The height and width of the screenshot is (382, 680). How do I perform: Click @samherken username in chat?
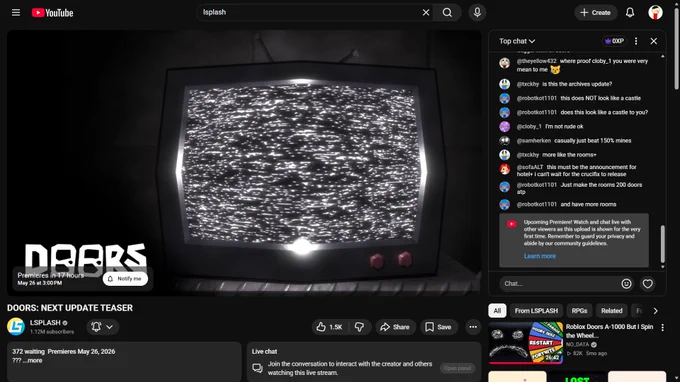pos(533,140)
